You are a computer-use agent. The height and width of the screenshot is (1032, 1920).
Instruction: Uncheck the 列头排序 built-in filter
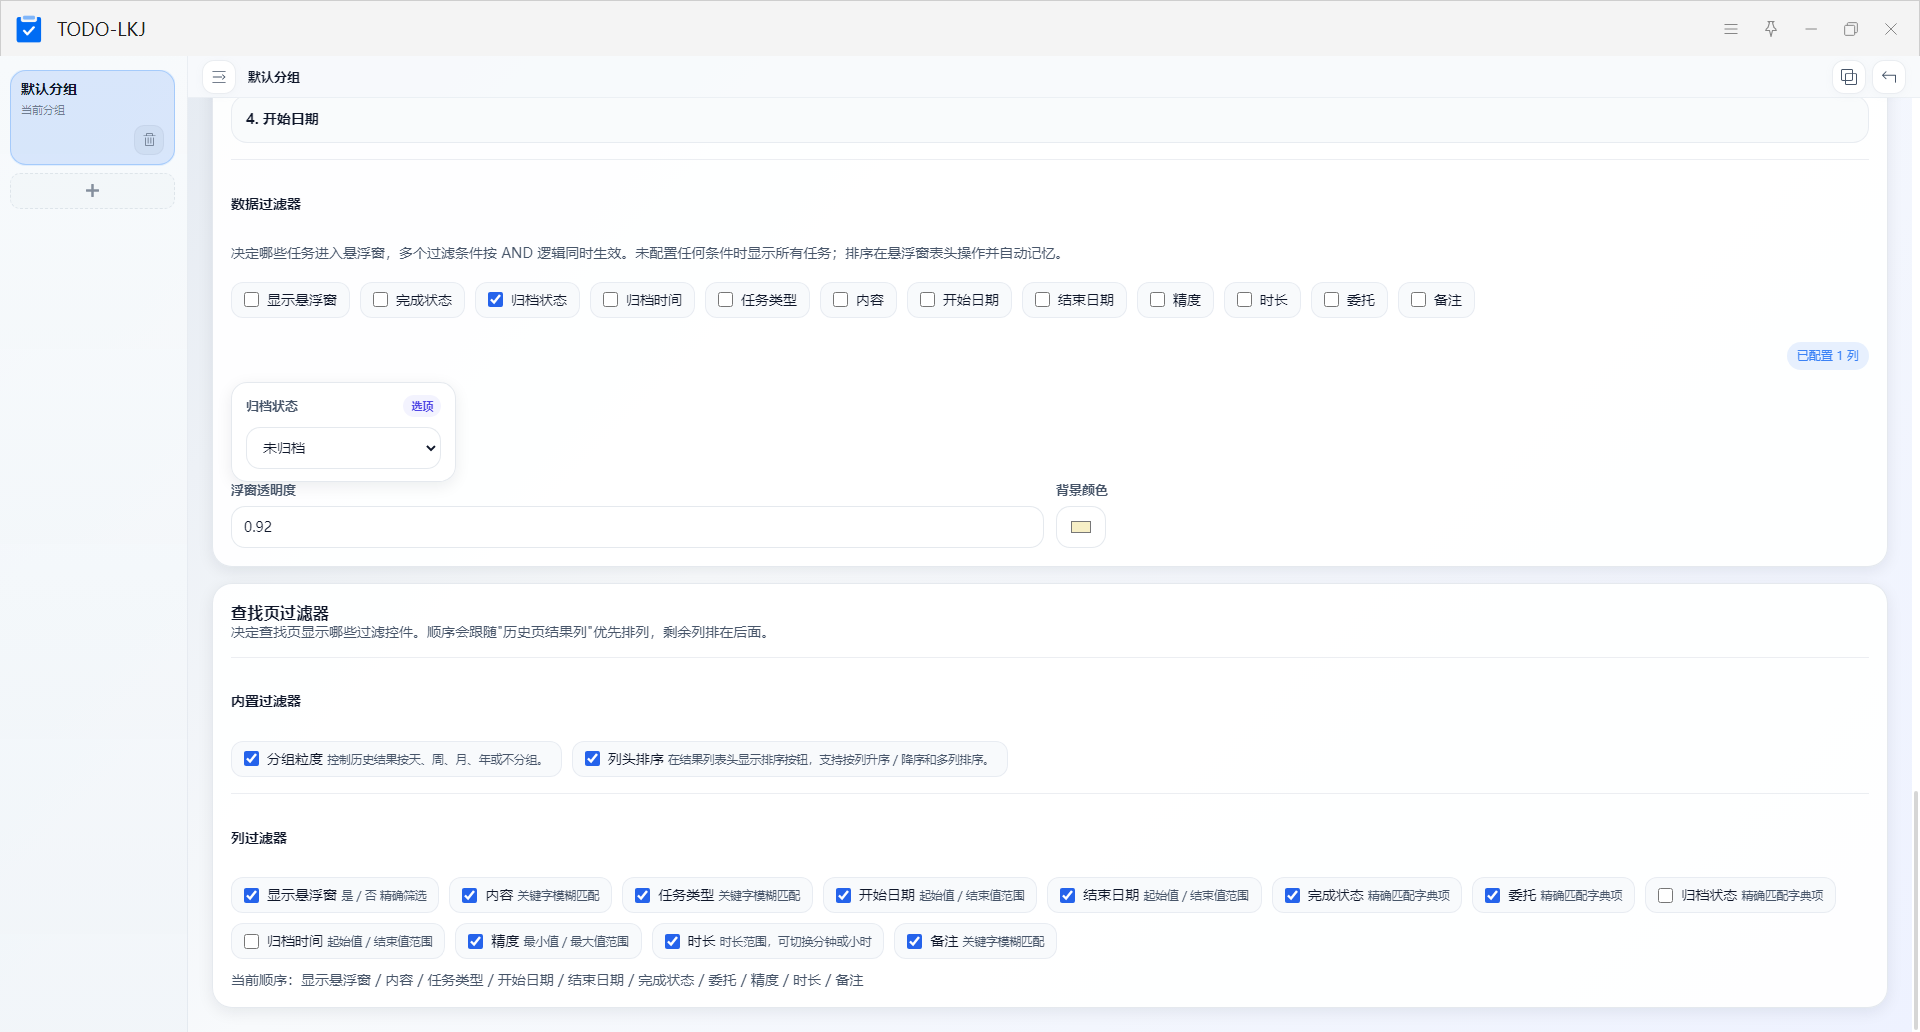pyautogui.click(x=593, y=759)
